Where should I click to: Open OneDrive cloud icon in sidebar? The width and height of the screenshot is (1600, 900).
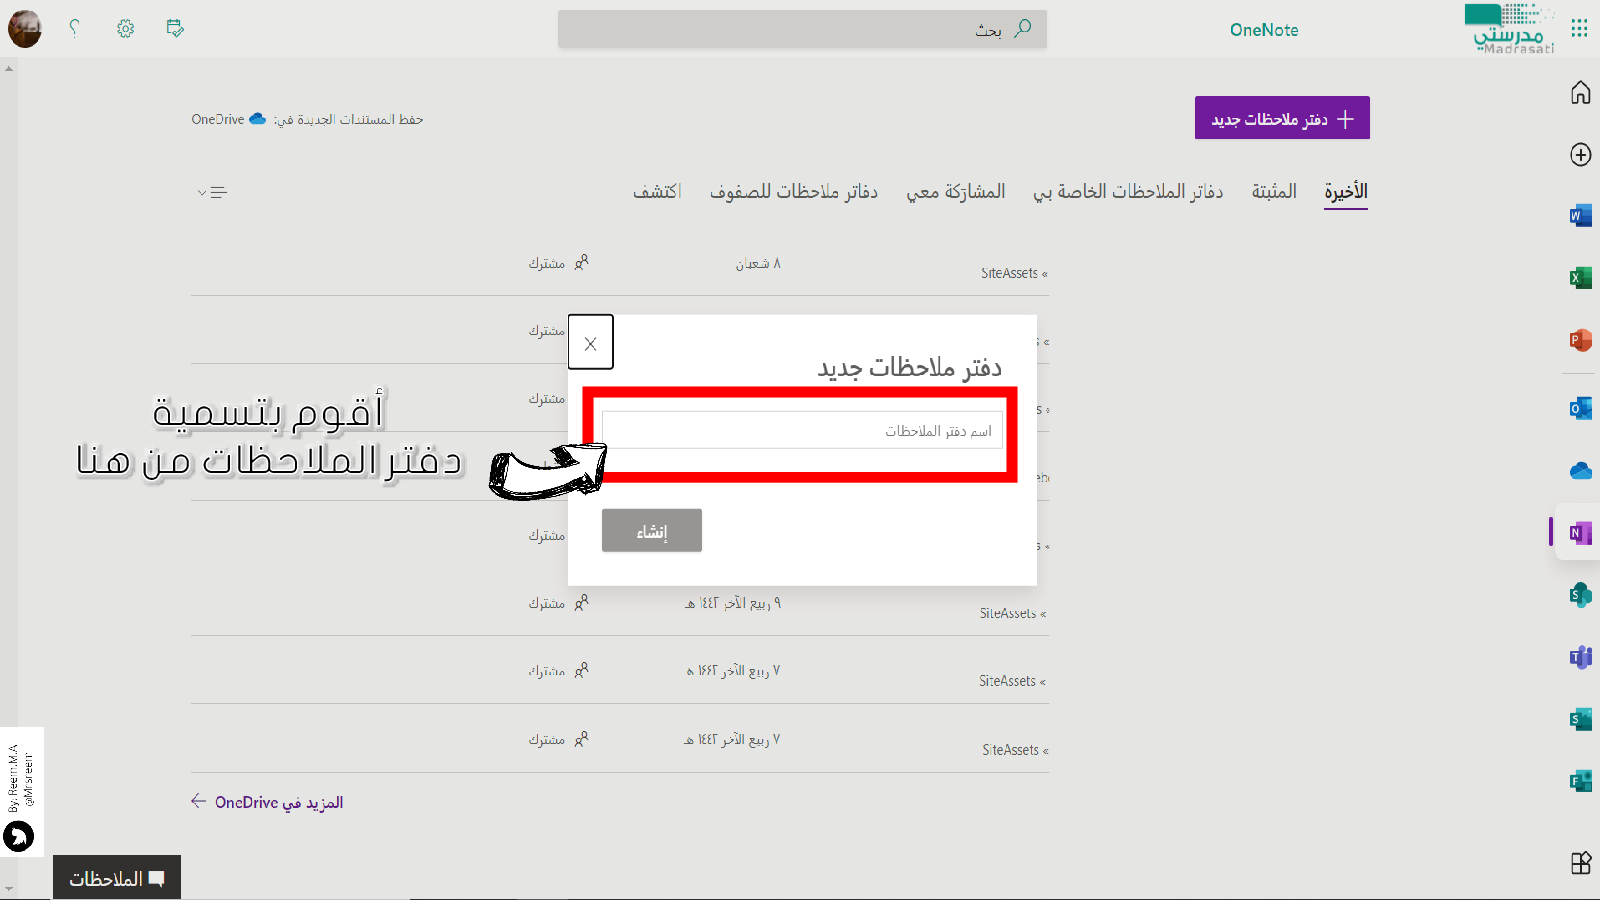pos(1580,471)
